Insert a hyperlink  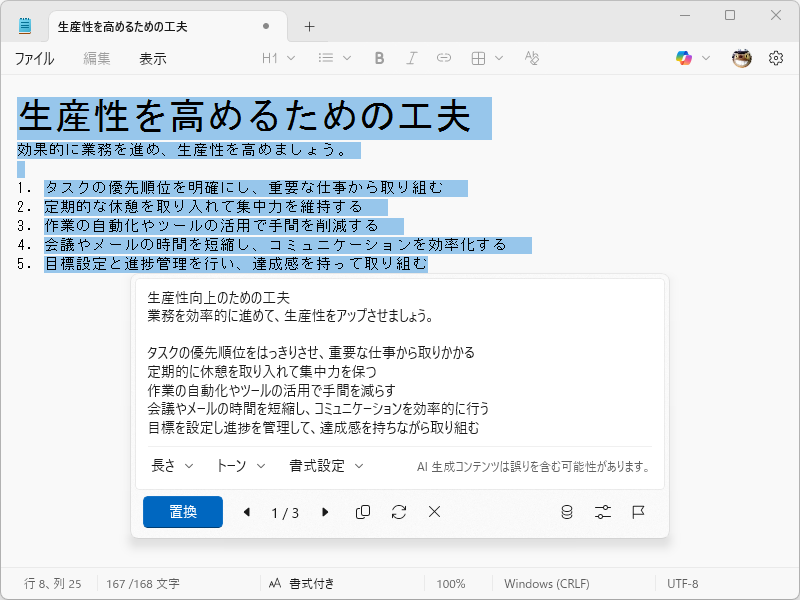(x=444, y=58)
